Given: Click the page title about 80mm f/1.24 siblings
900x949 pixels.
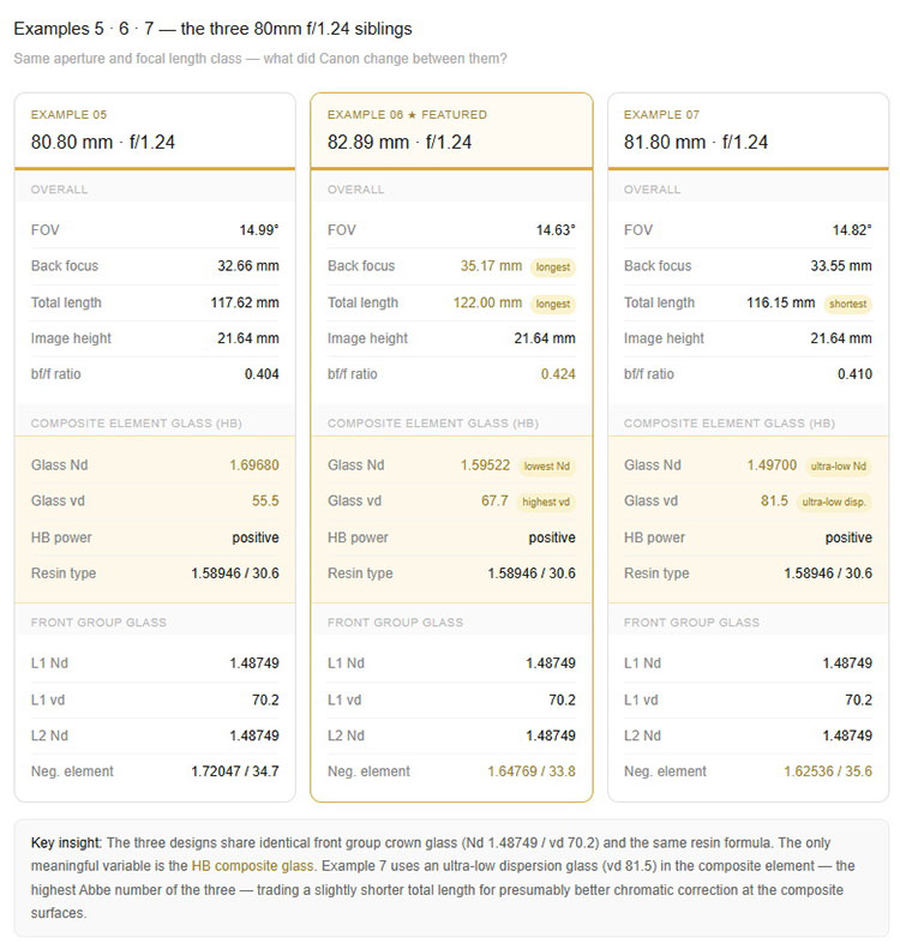Looking at the screenshot, I should point(213,28).
